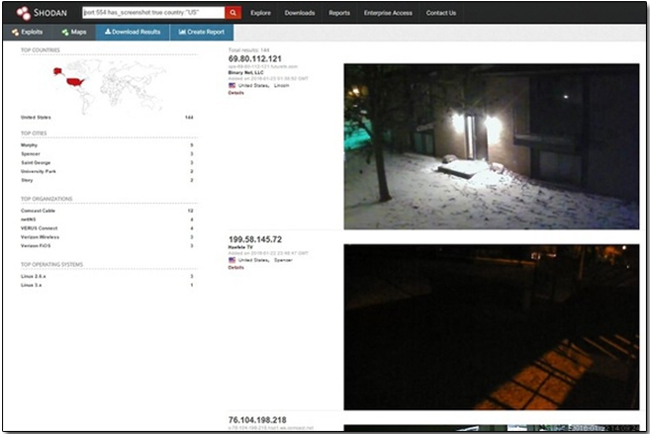Filter by Spencer in Top Cities

(30, 154)
